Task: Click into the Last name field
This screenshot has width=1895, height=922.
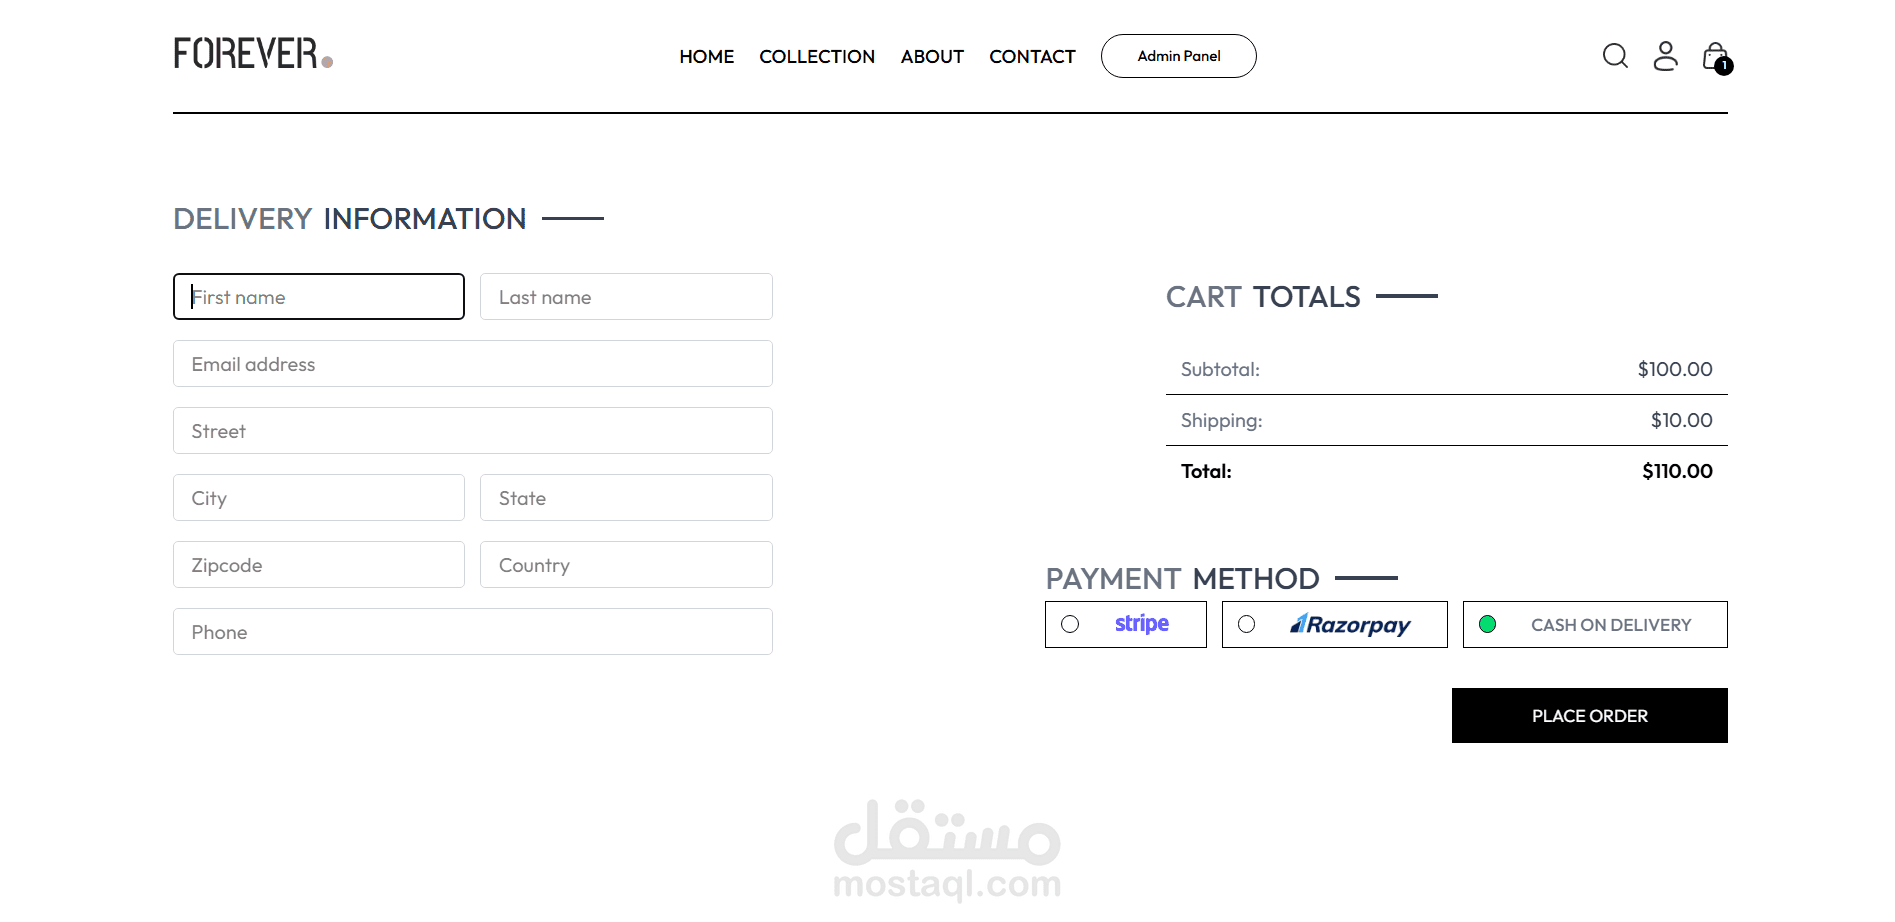Action: [x=626, y=297]
